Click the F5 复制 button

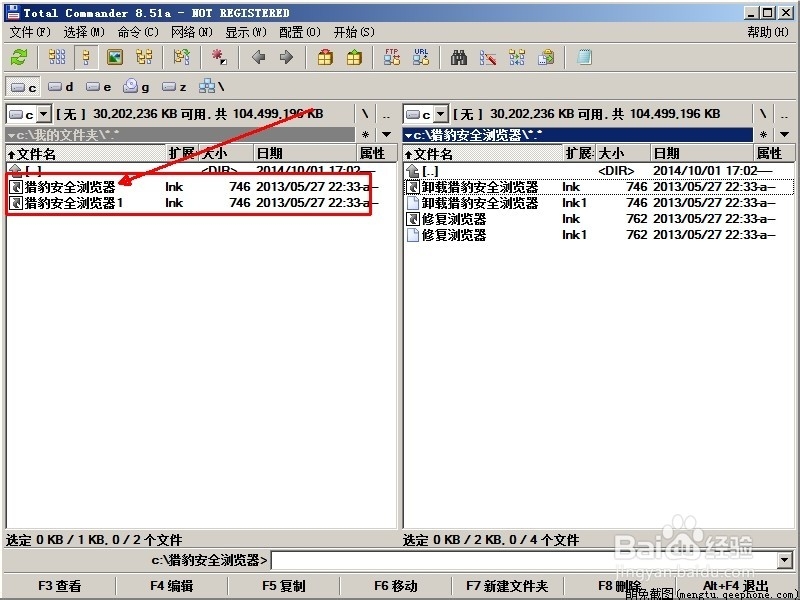click(x=284, y=586)
